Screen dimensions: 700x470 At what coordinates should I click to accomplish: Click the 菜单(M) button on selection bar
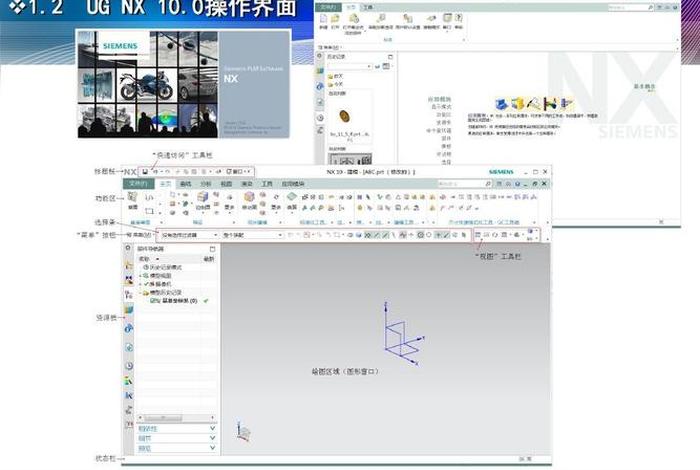pos(139,235)
